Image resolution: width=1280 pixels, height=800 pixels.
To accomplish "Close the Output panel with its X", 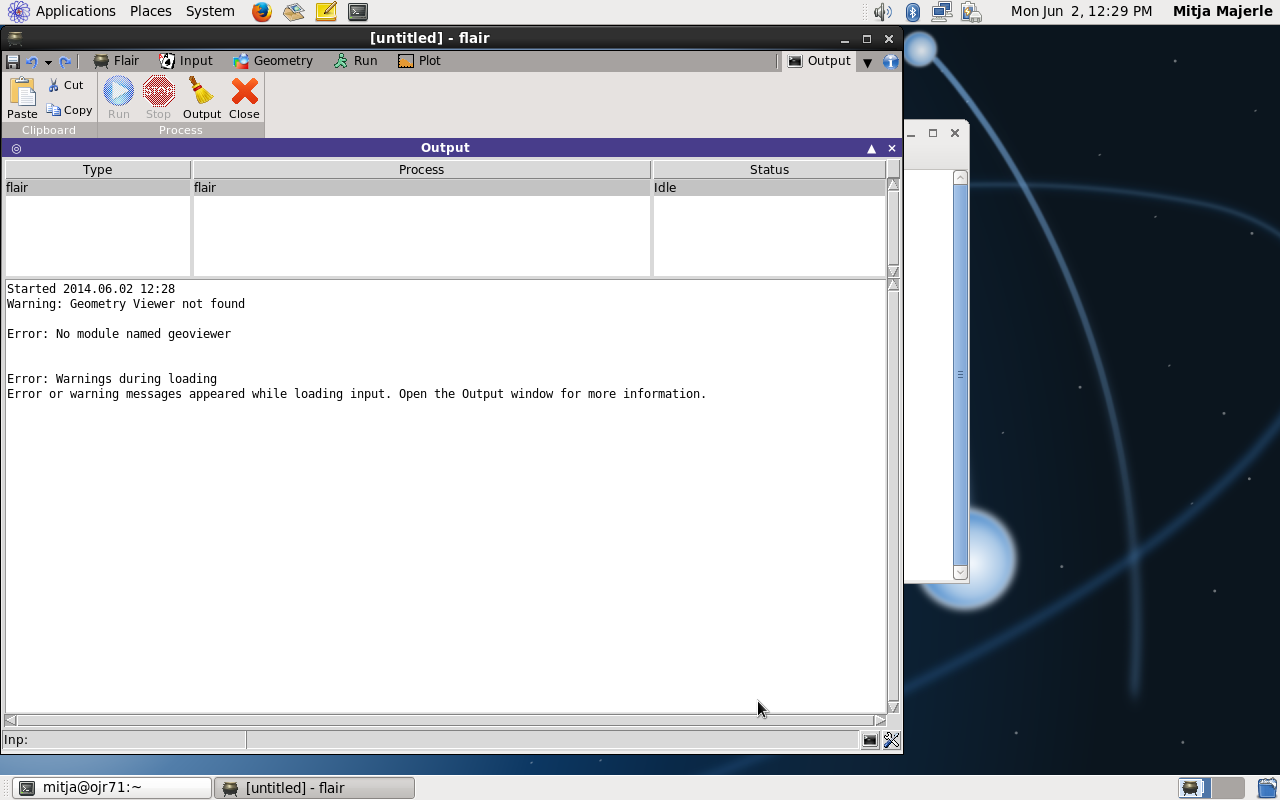I will pyautogui.click(x=892, y=148).
